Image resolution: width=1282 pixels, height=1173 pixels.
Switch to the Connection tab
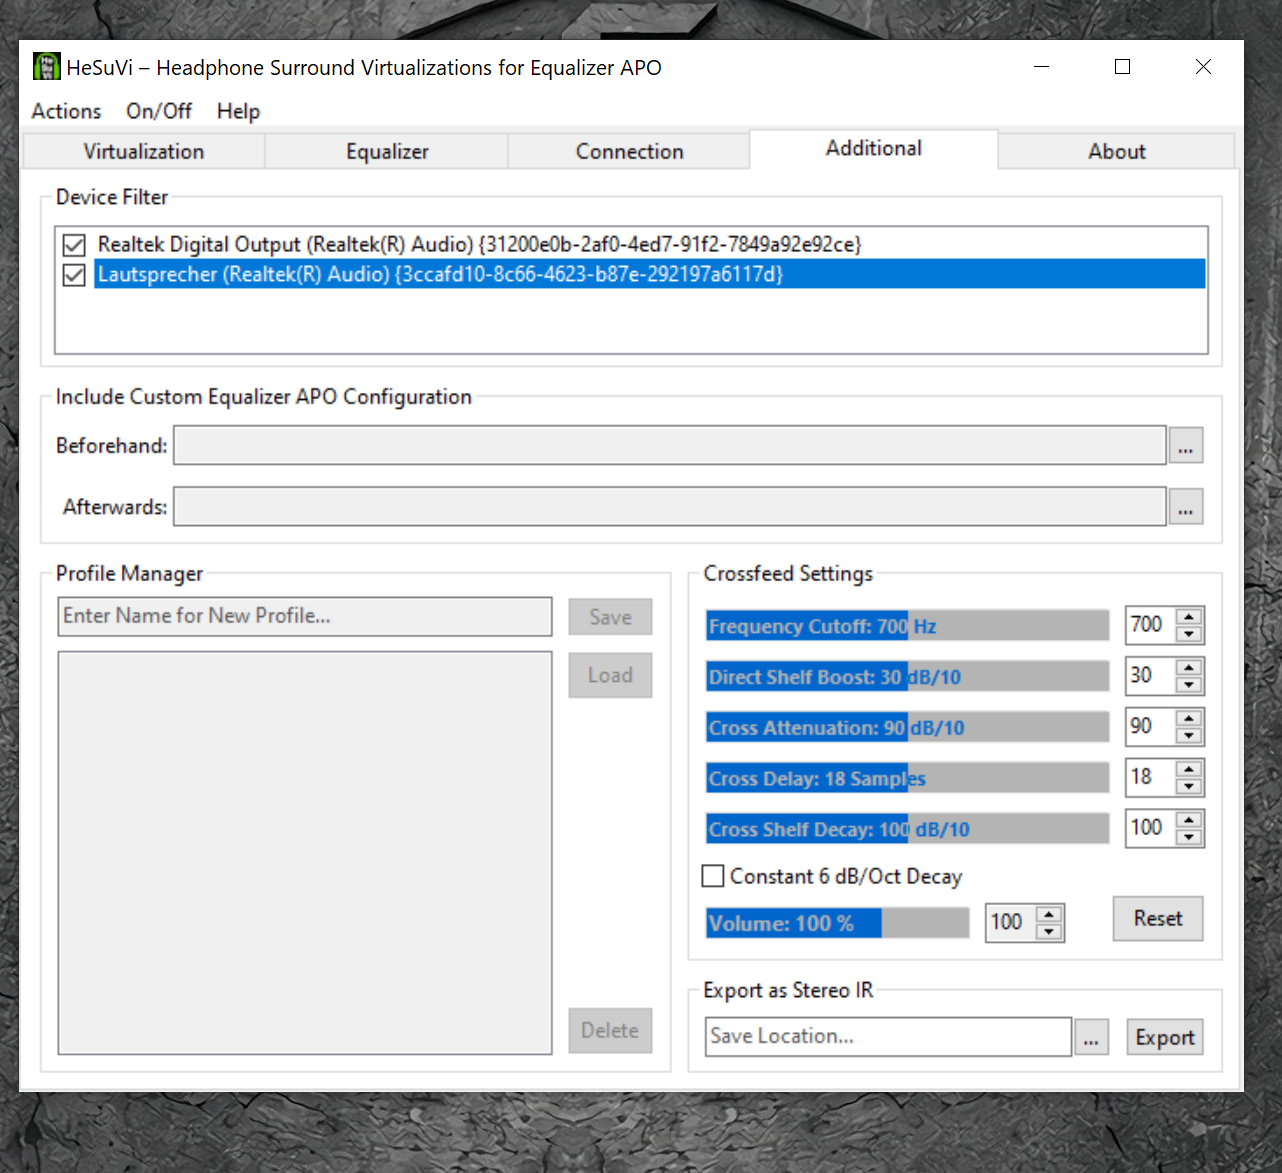tap(629, 151)
